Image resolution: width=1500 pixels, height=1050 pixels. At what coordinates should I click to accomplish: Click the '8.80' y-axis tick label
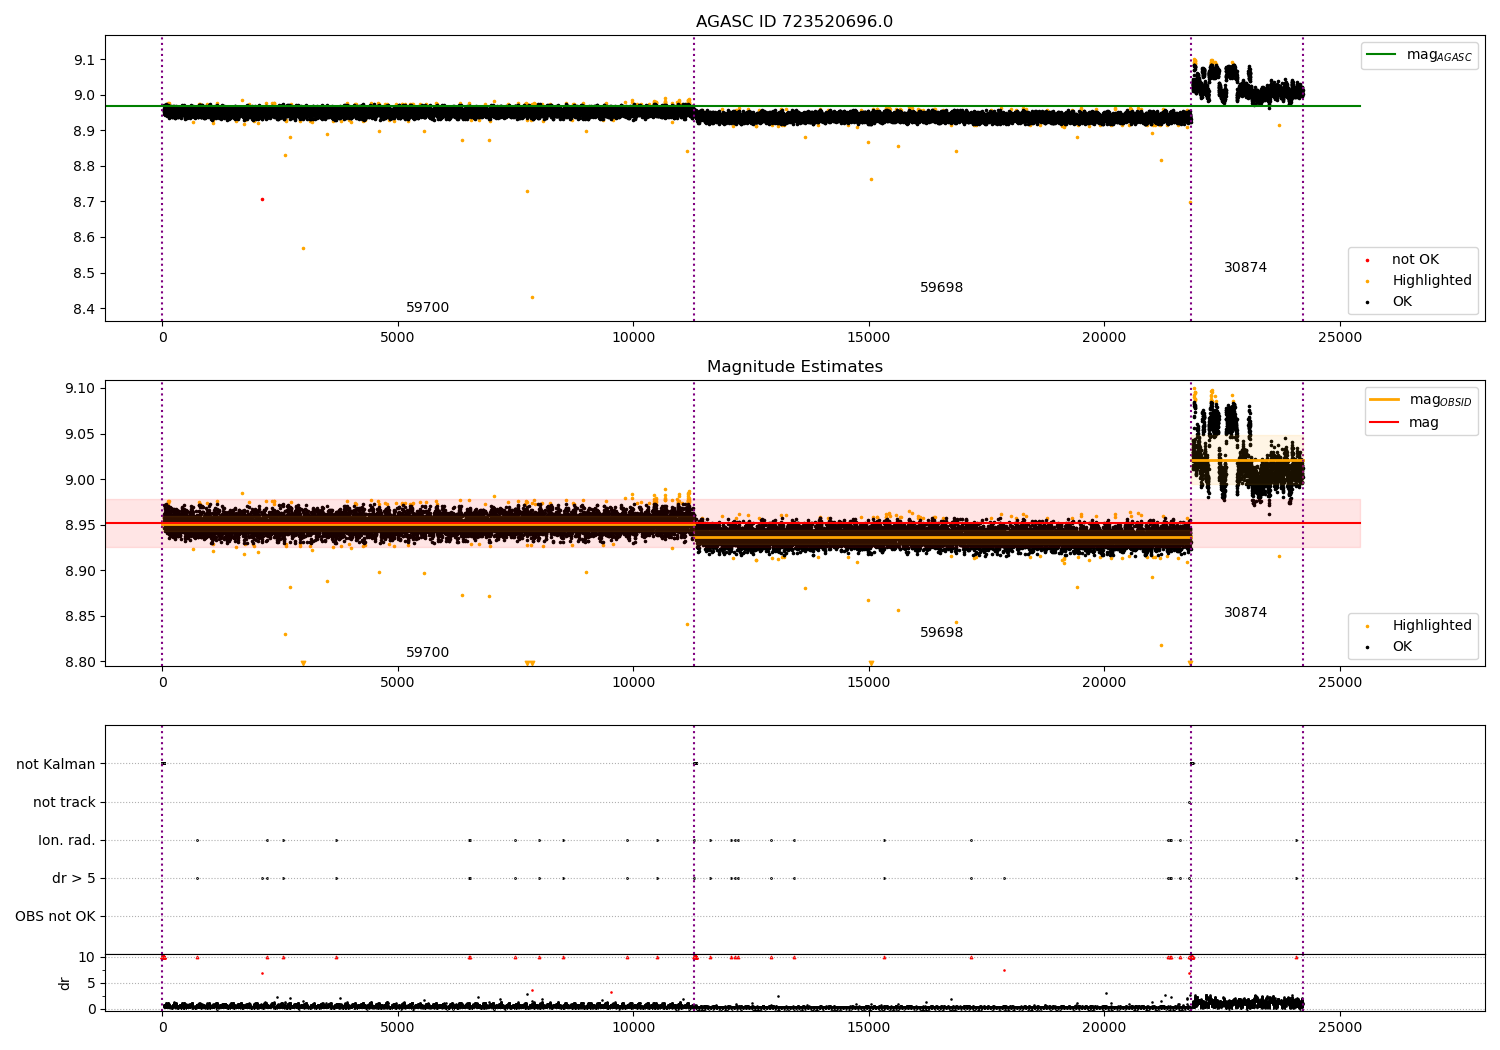(80, 662)
